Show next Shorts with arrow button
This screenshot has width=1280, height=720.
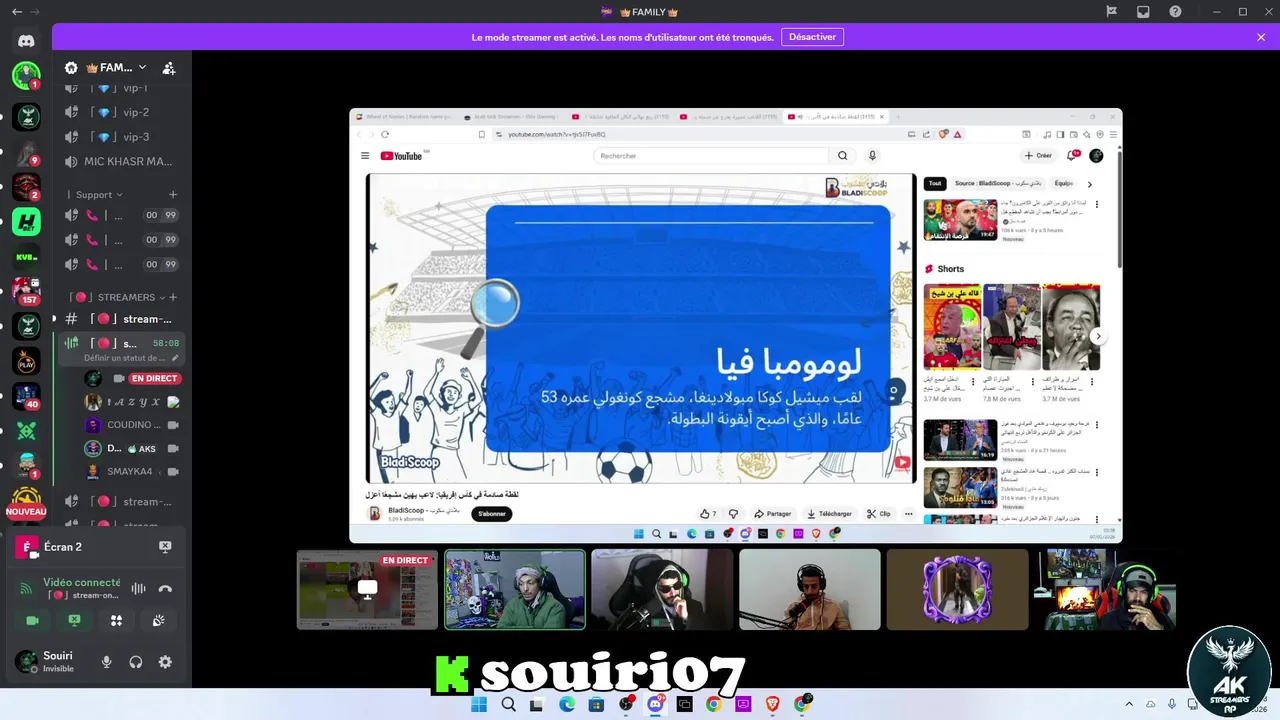tap(1097, 336)
